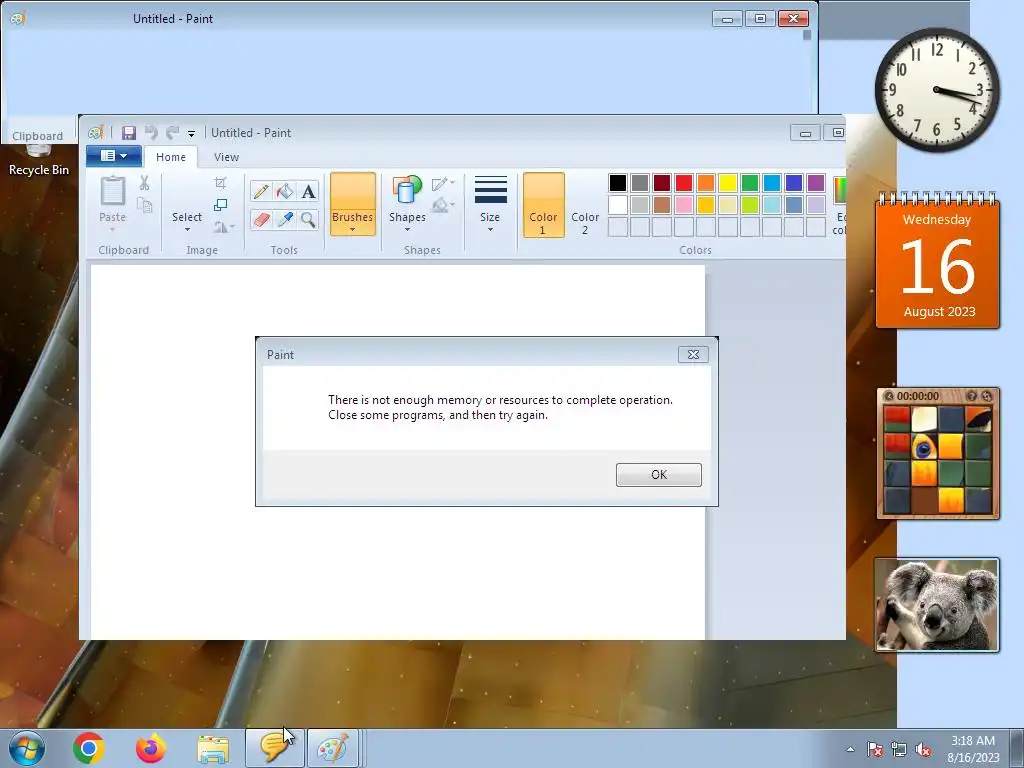The image size is (1024, 768).
Task: Click the Save icon in quick access toolbar
Action: coord(129,133)
